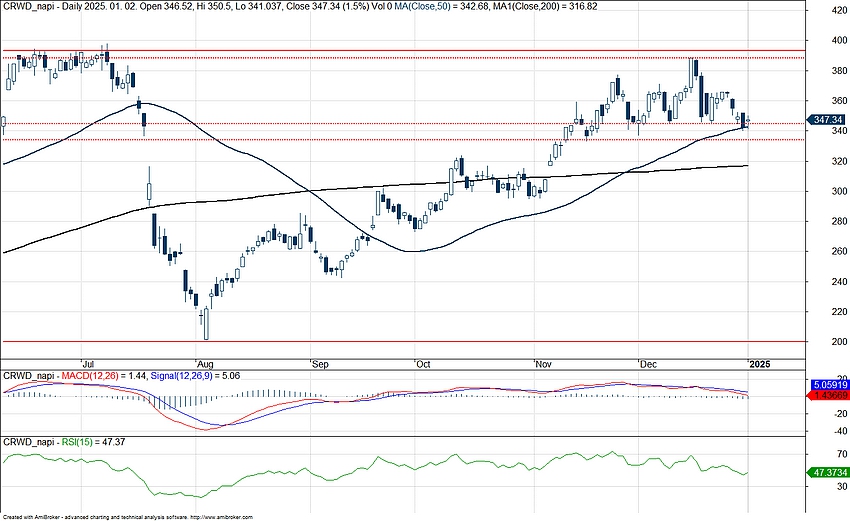The height and width of the screenshot is (521, 850).
Task: Click the 70 label on RSI axis
Action: pyautogui.click(x=842, y=454)
